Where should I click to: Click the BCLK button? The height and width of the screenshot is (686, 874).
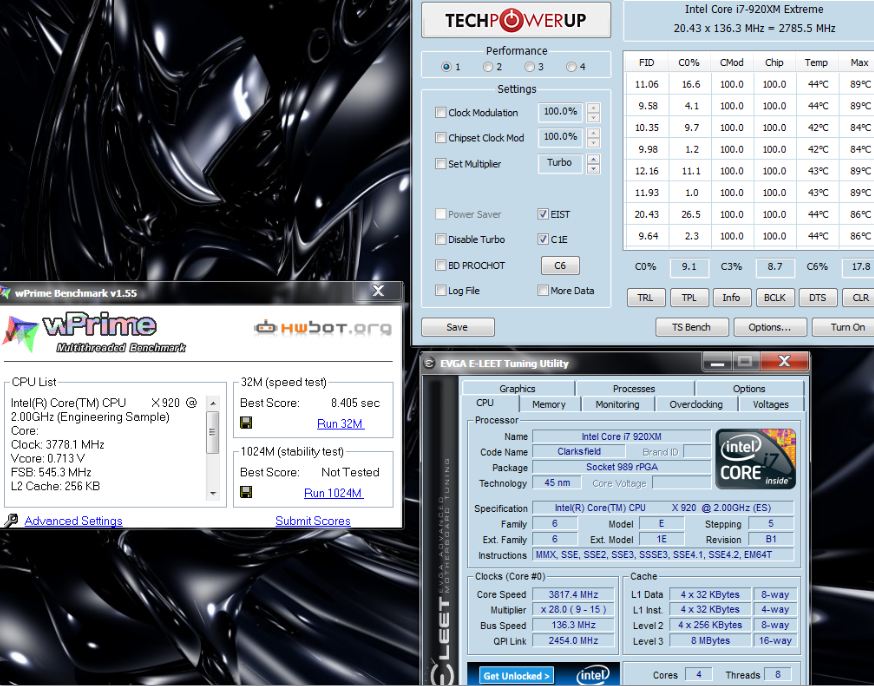775,298
